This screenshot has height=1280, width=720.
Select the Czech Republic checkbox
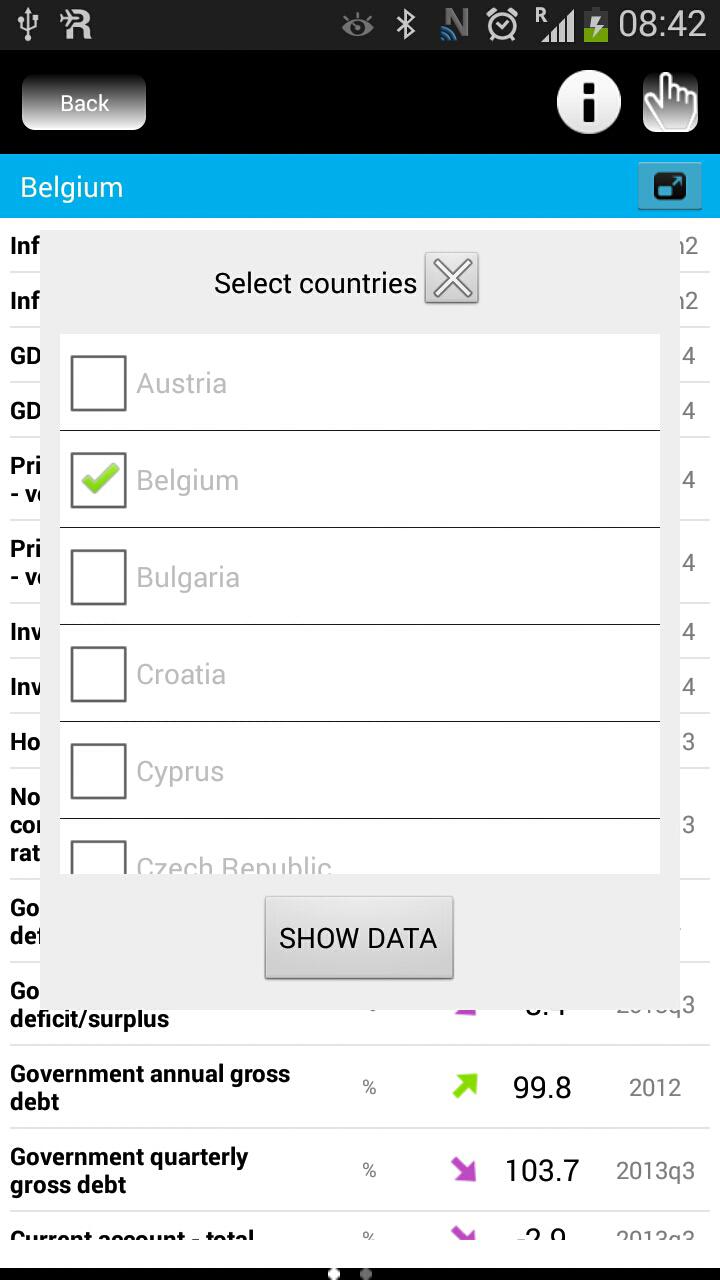[98, 858]
